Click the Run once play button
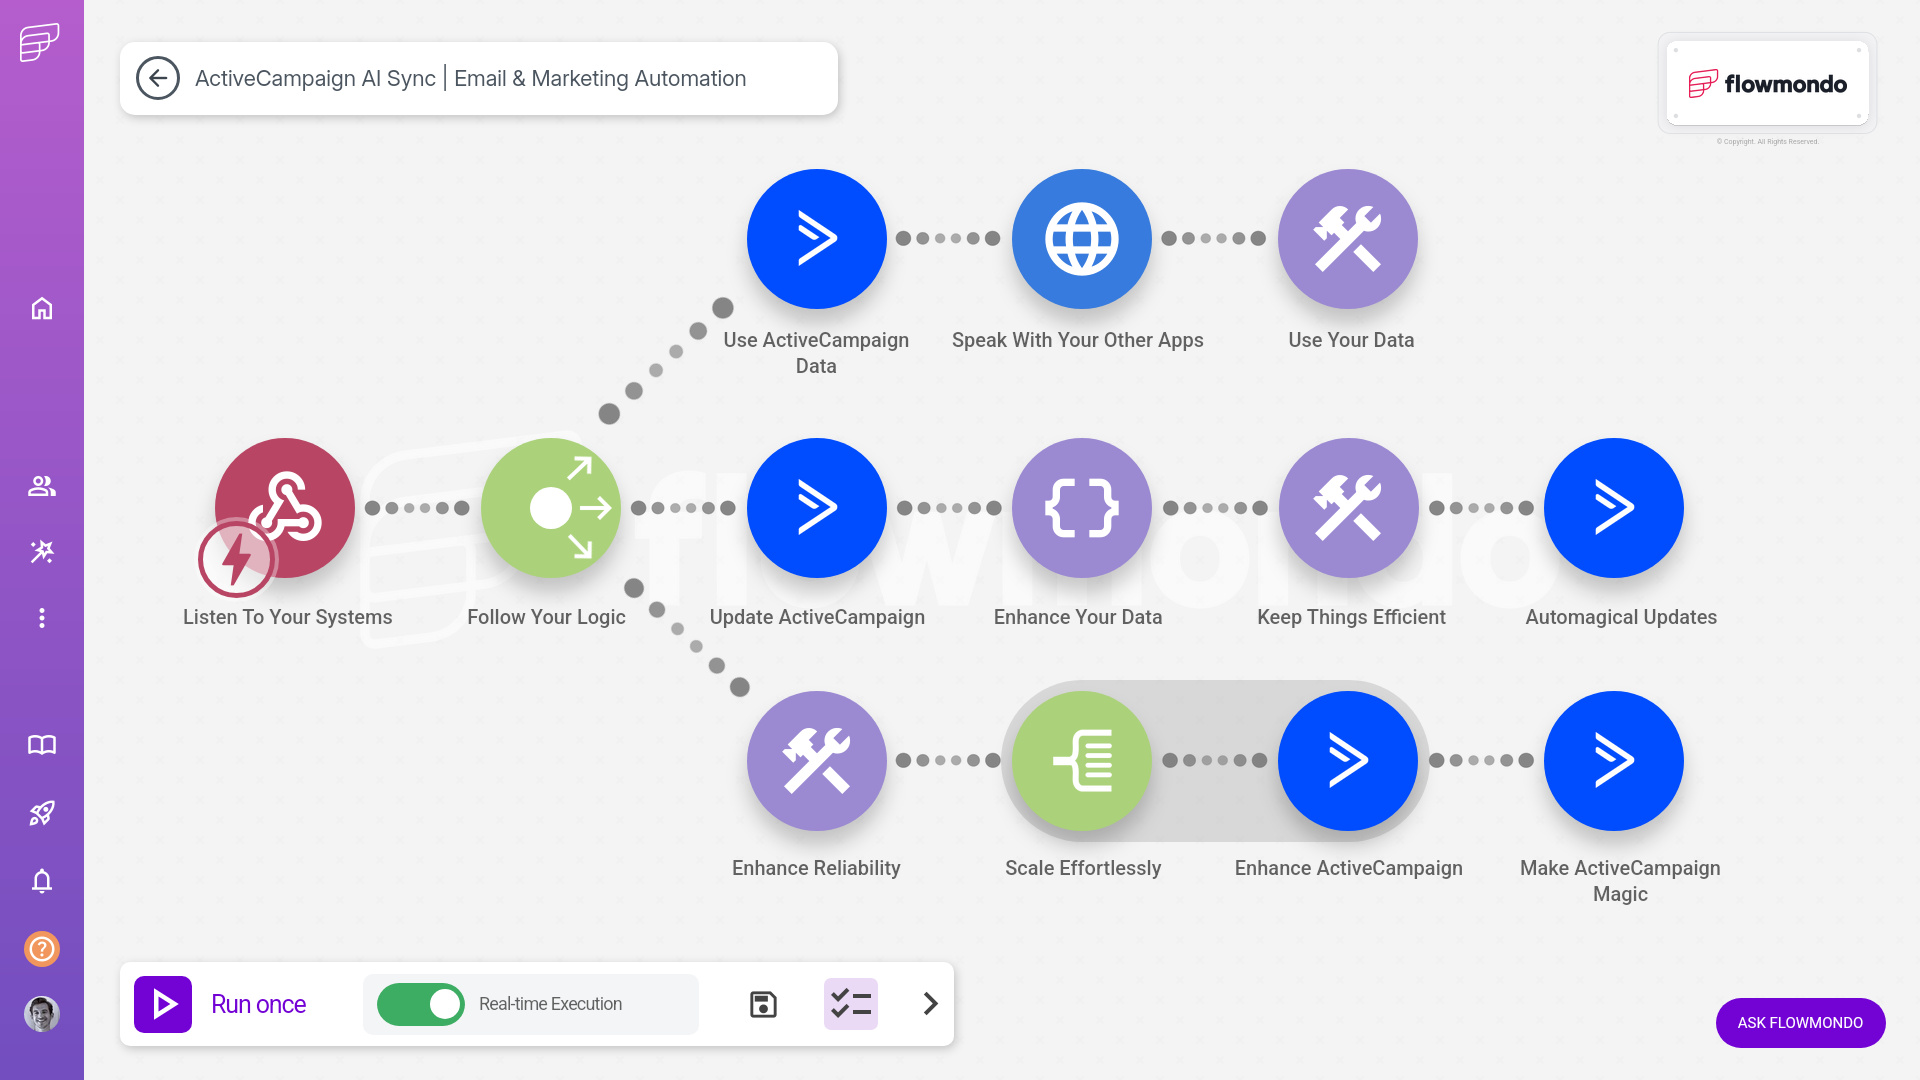Image resolution: width=1920 pixels, height=1080 pixels. (163, 1004)
